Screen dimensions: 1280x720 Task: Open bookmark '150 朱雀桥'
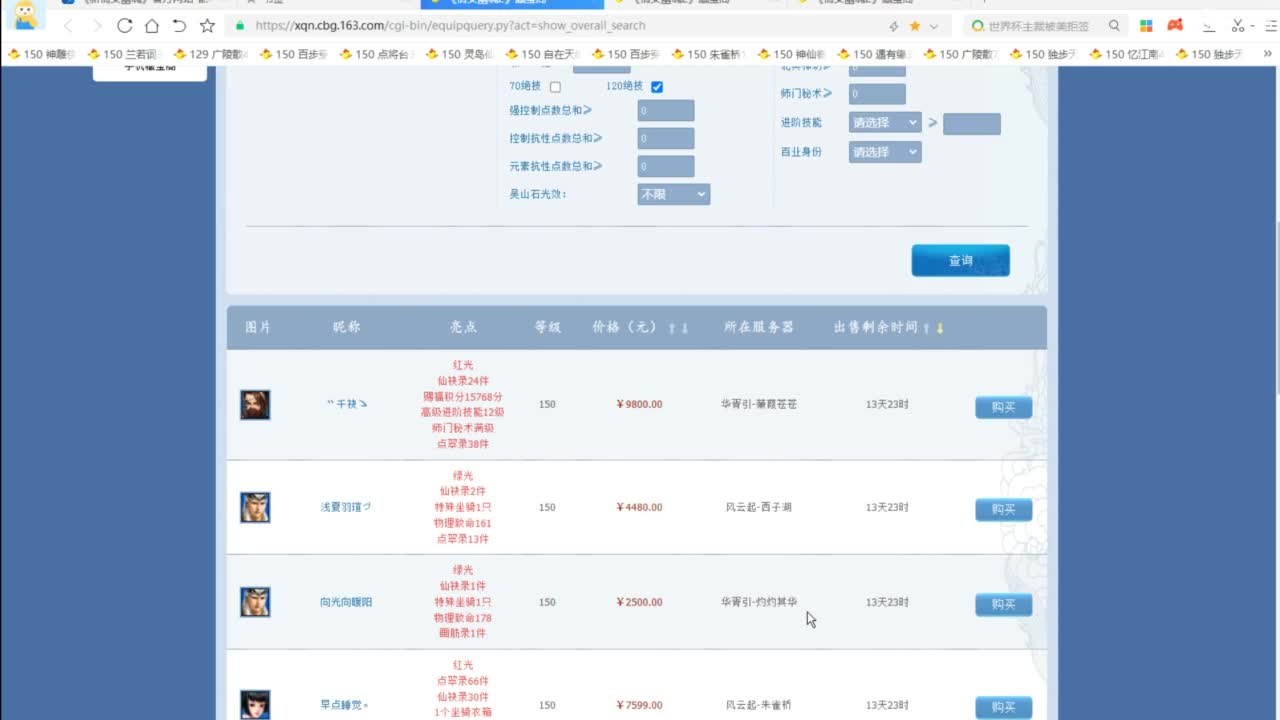click(x=711, y=54)
